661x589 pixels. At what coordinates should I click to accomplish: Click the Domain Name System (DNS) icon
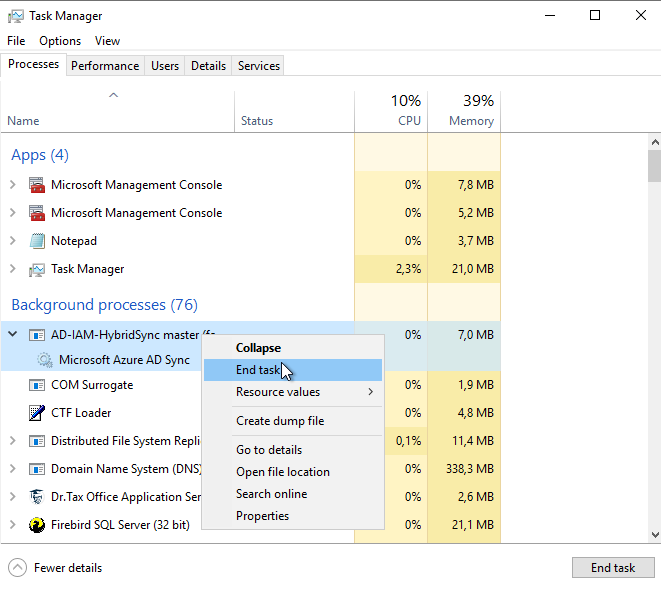(x=37, y=469)
